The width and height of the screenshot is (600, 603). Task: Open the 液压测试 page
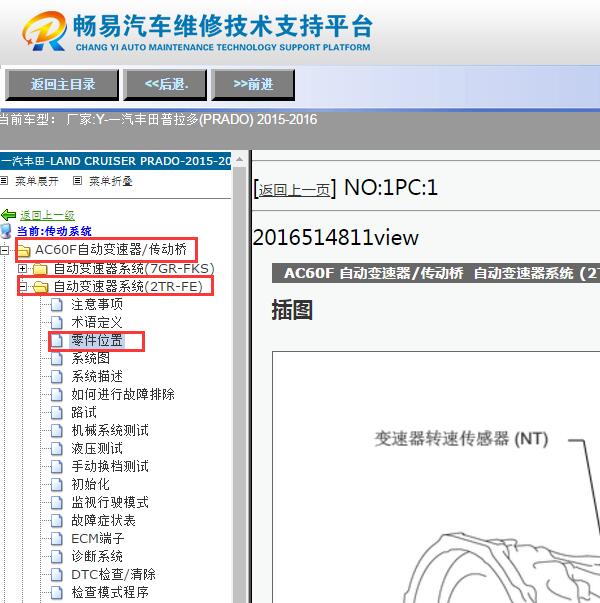click(97, 448)
